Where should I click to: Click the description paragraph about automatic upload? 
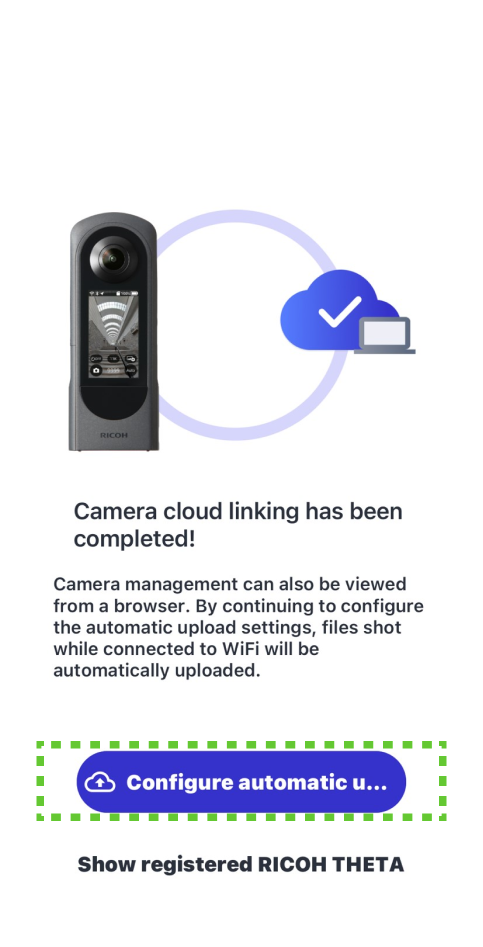238,628
